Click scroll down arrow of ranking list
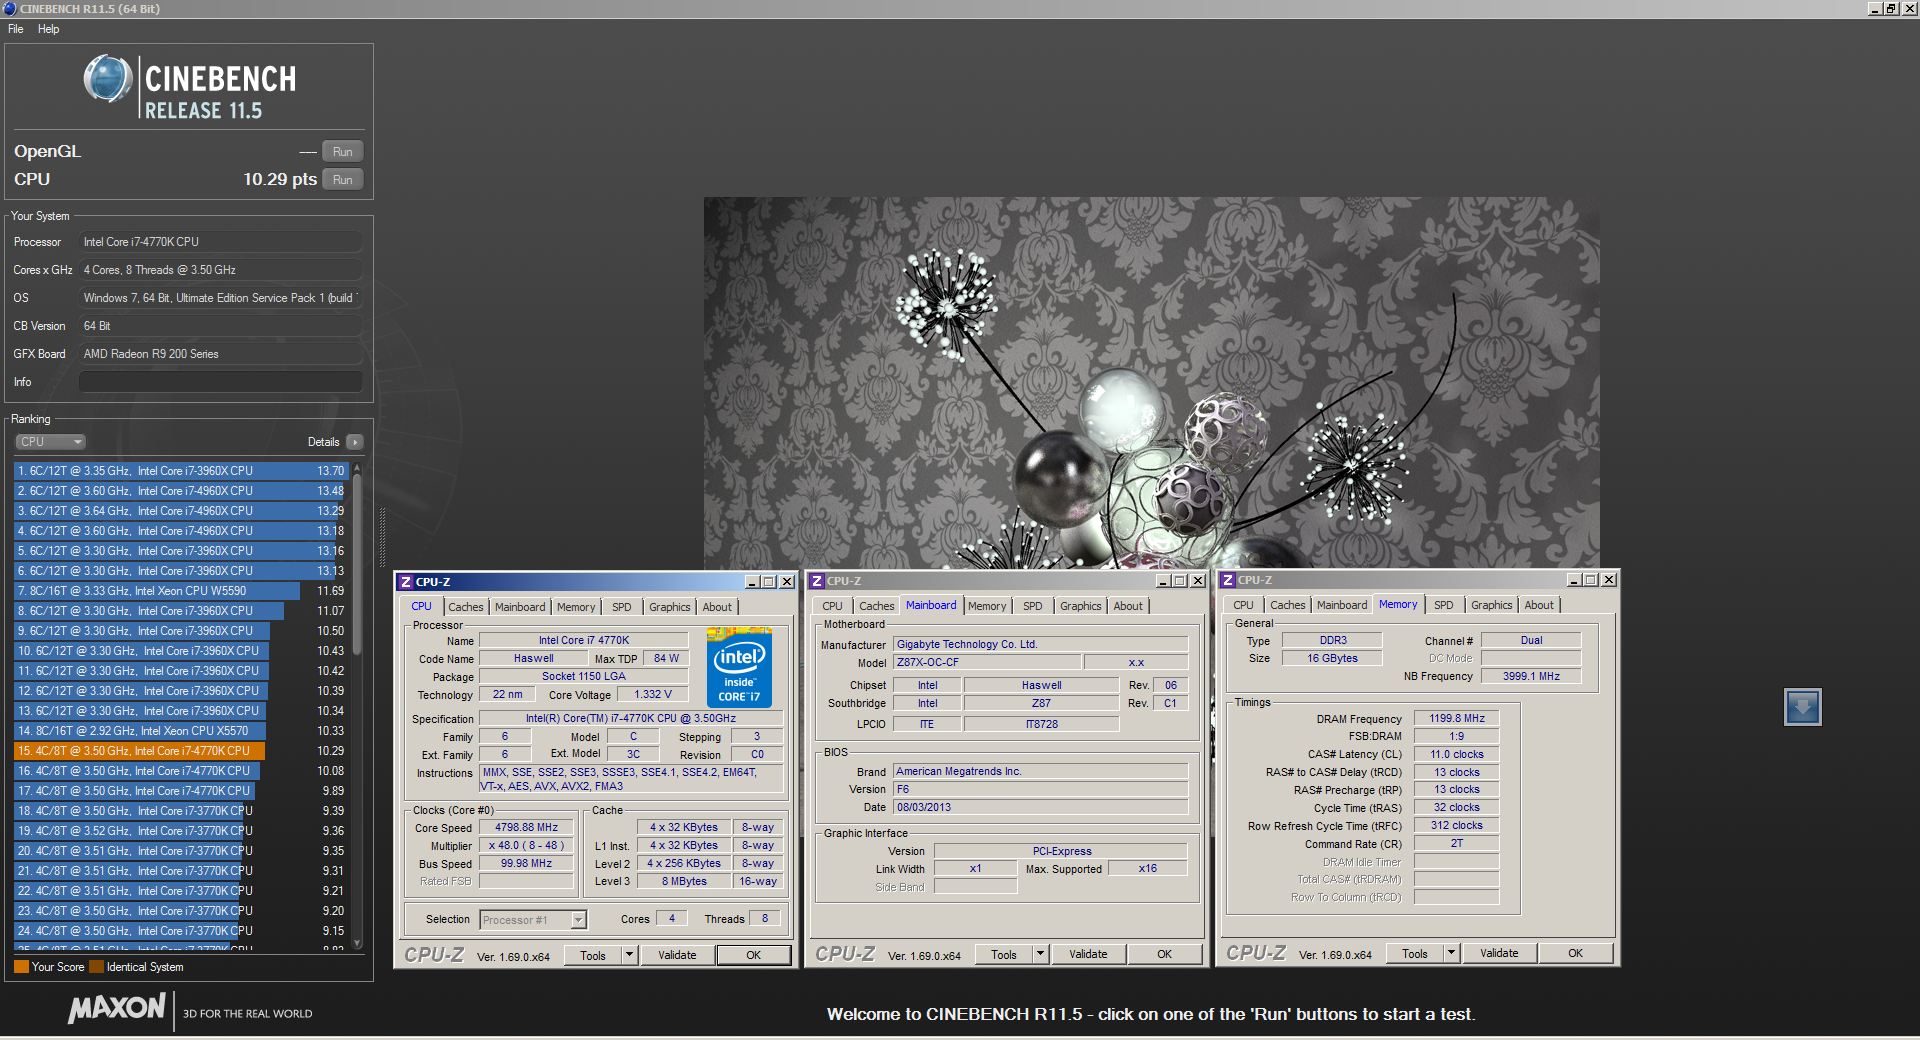This screenshot has width=1920, height=1040. click(357, 943)
